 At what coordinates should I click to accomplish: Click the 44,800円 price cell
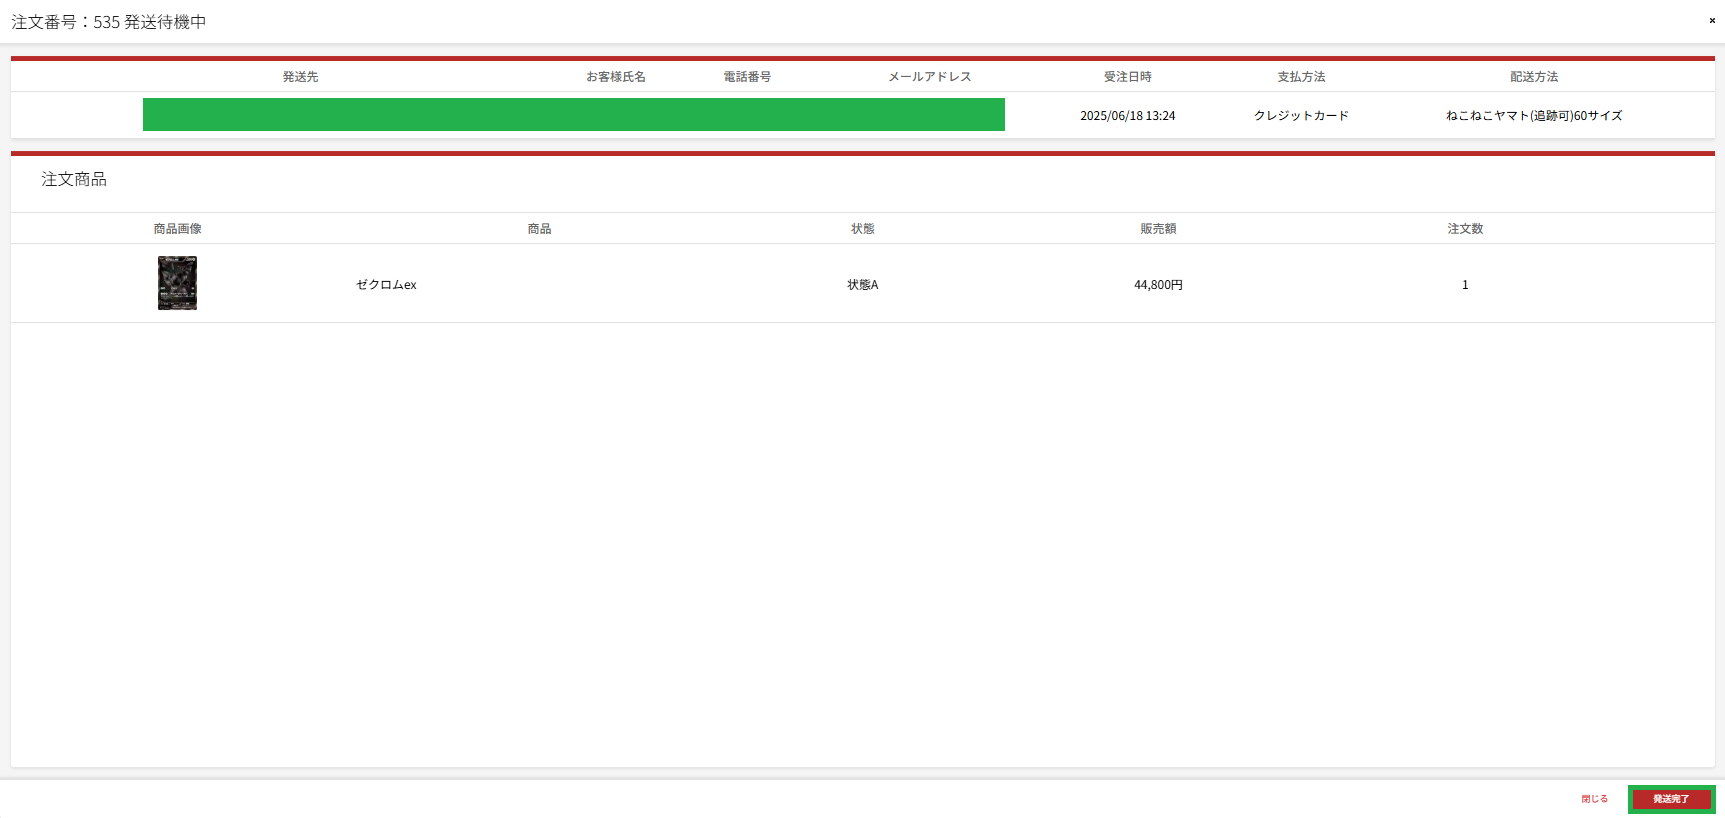click(1158, 285)
